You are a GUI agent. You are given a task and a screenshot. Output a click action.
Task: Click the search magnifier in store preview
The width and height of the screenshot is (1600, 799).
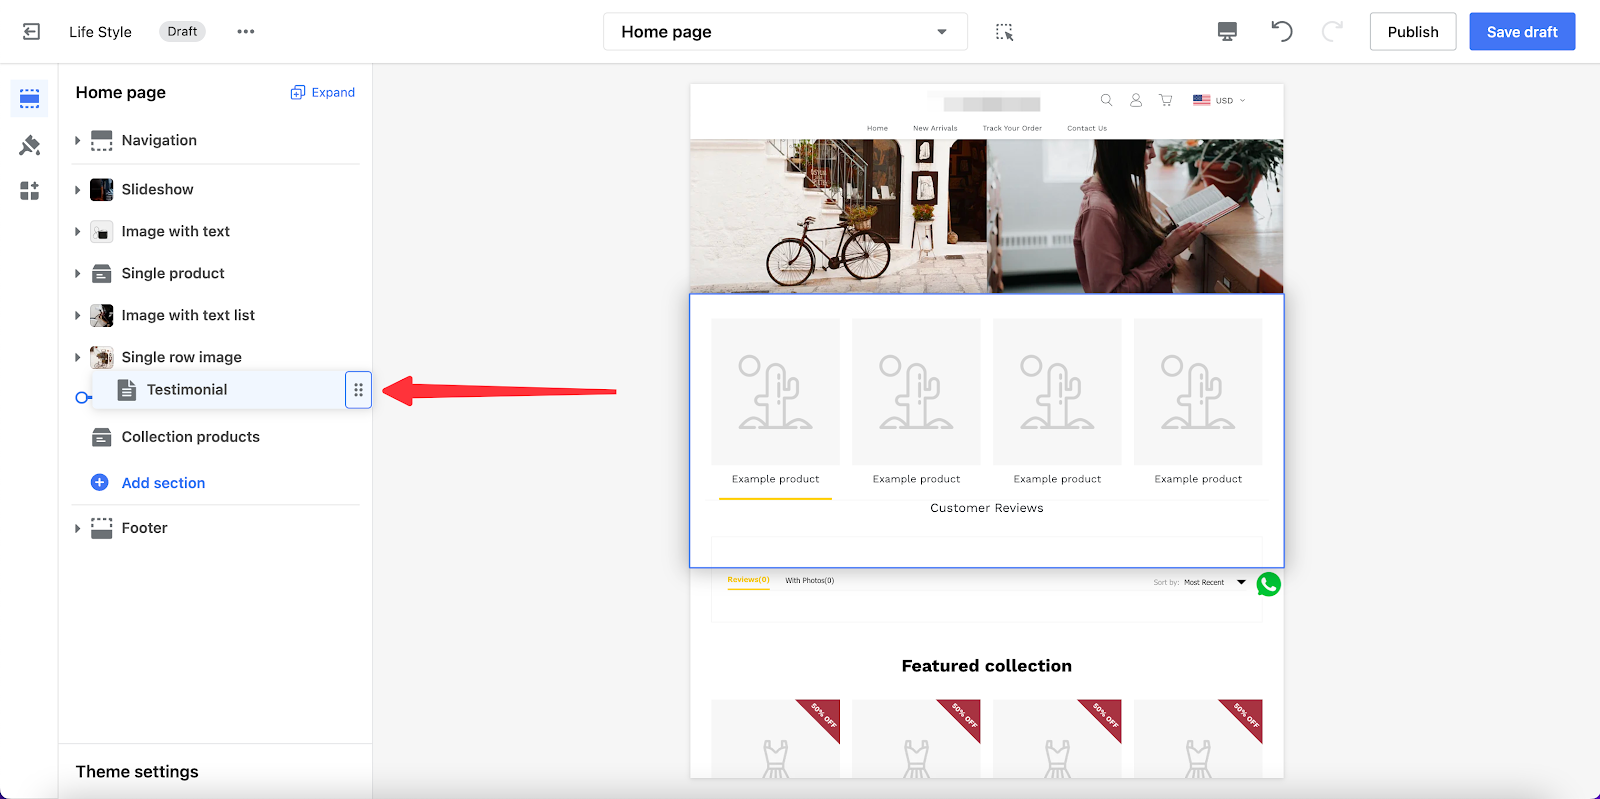pyautogui.click(x=1106, y=100)
